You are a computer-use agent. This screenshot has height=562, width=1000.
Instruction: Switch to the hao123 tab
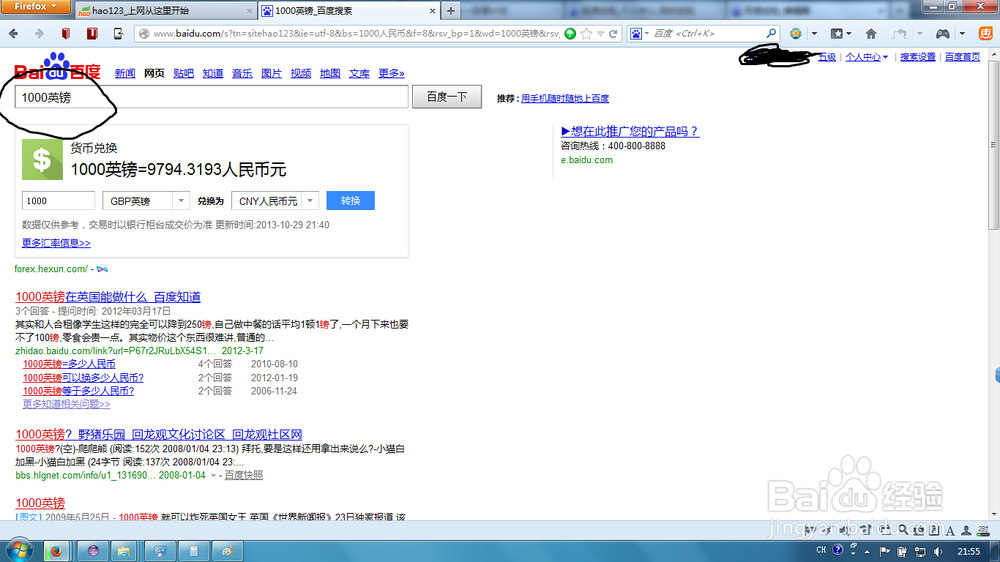pyautogui.click(x=165, y=11)
